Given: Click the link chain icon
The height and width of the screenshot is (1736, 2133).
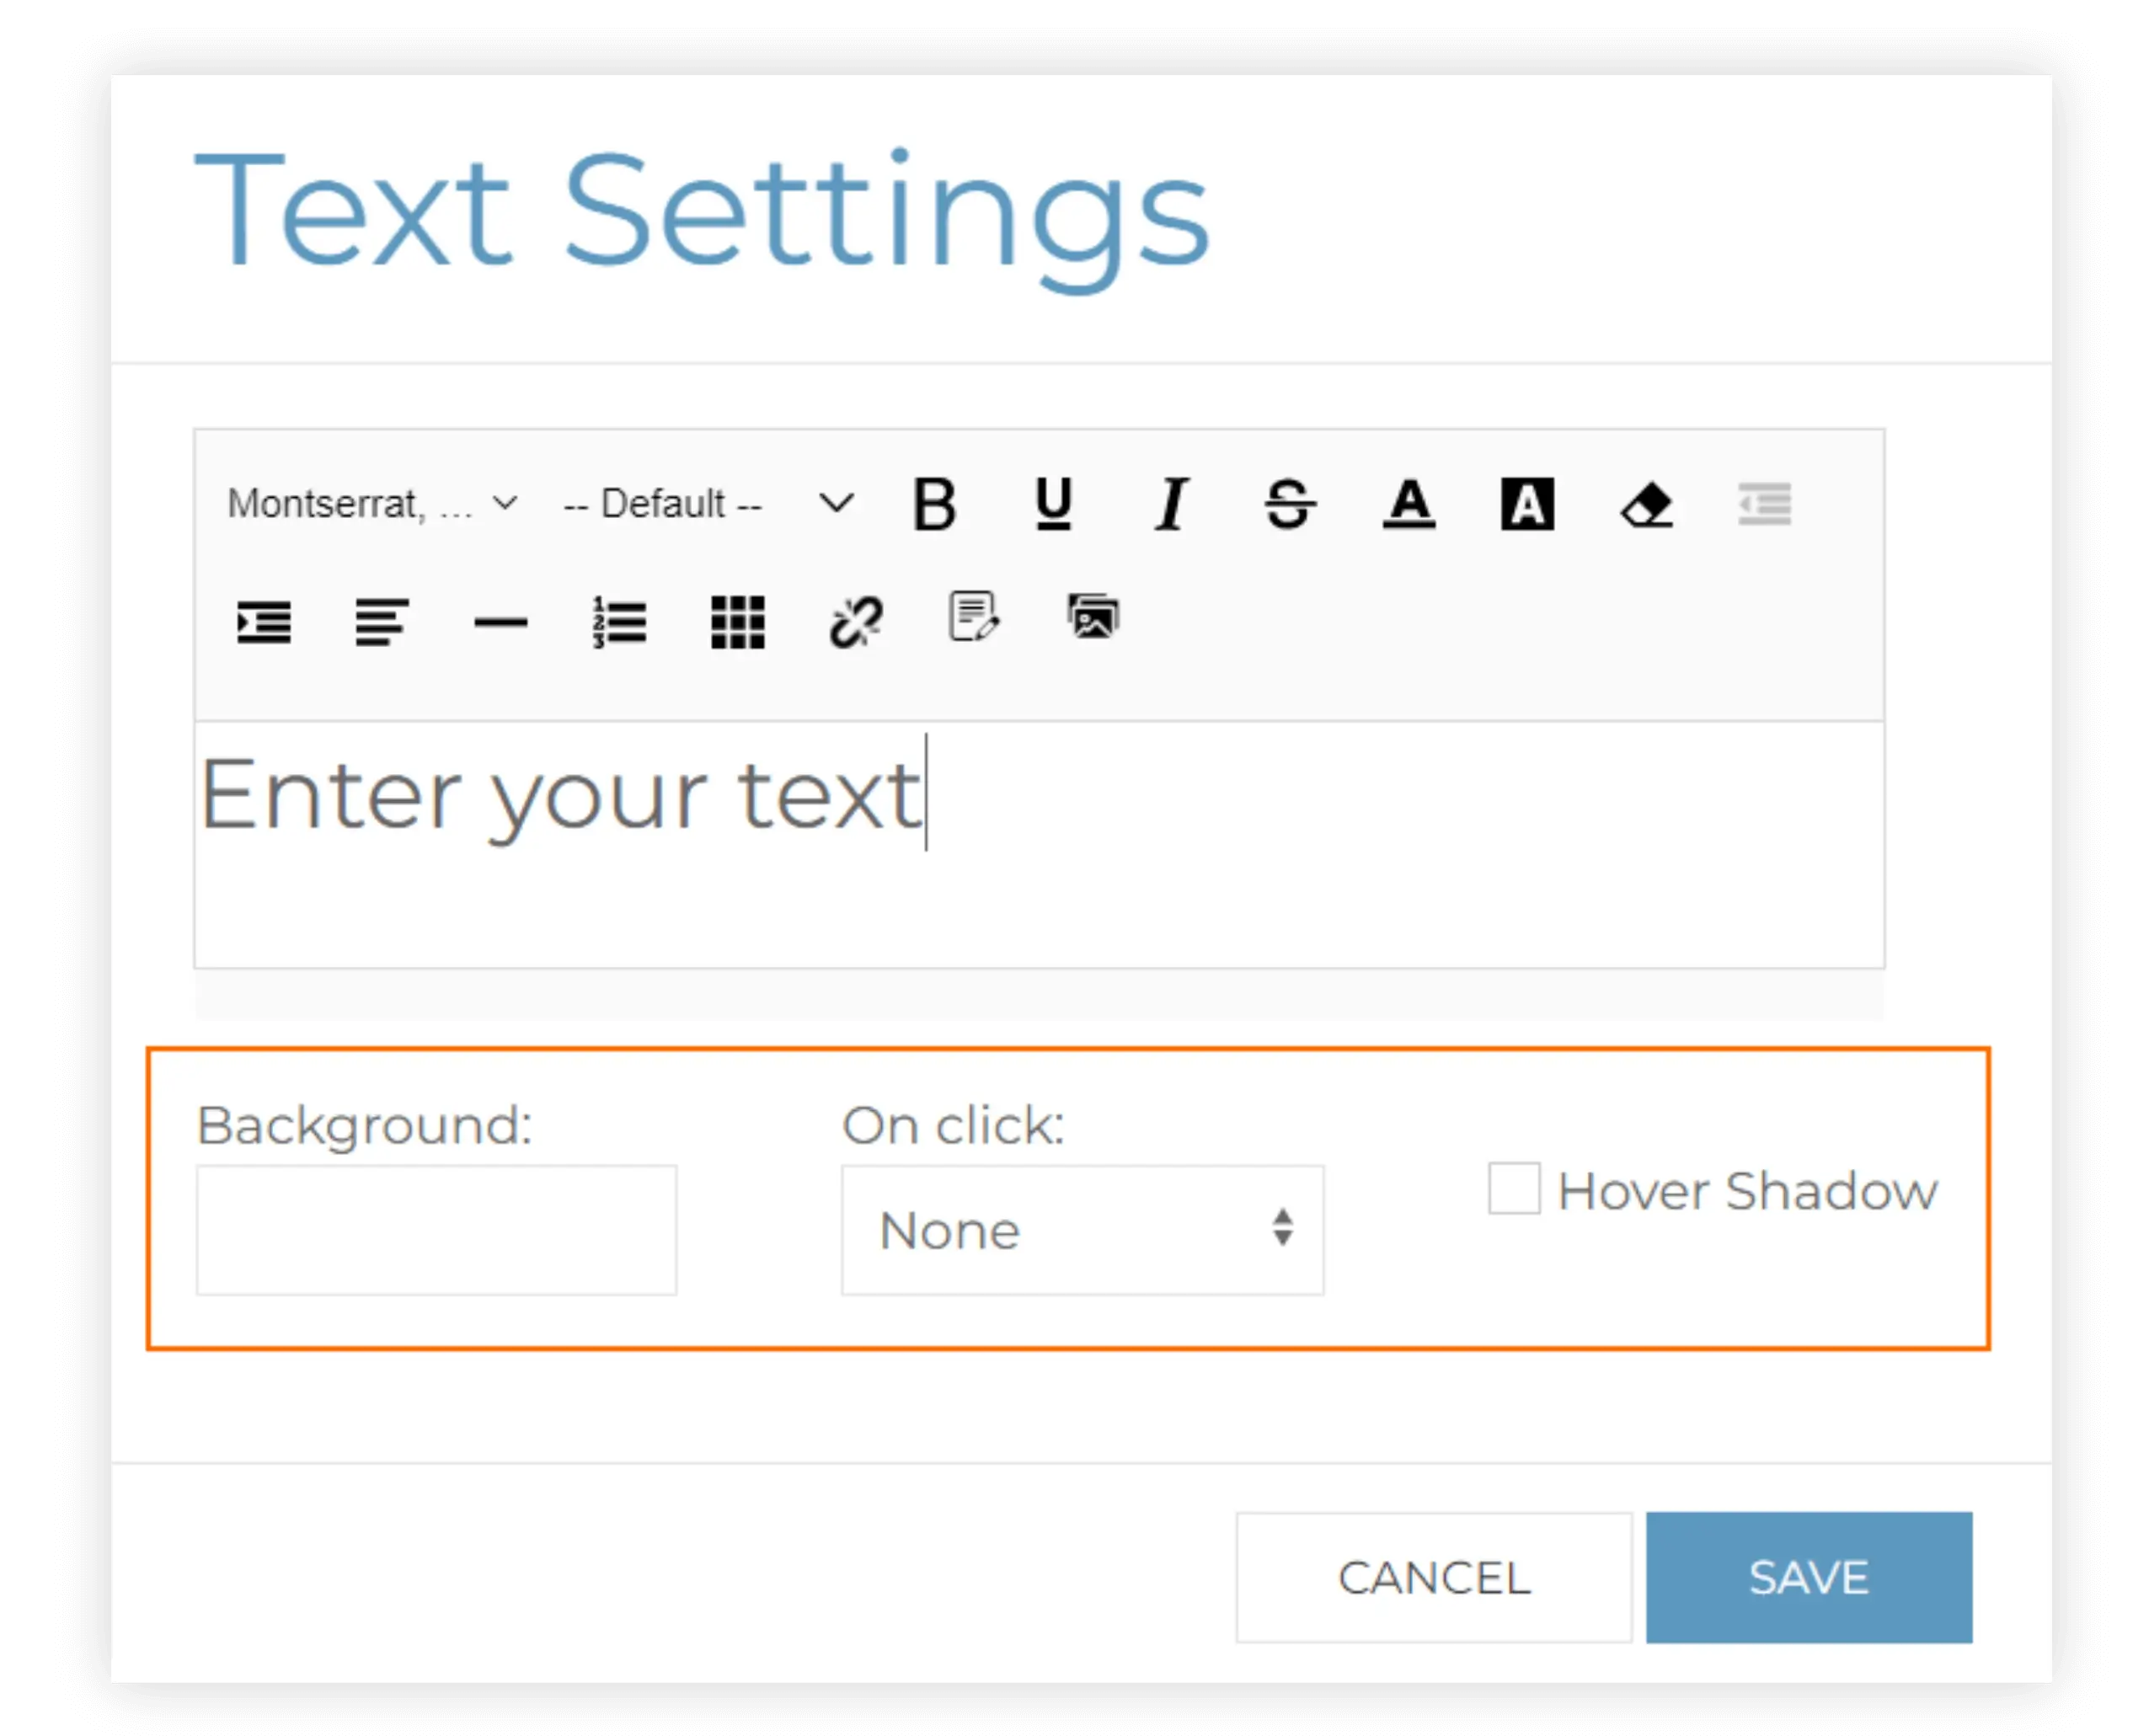Looking at the screenshot, I should coord(856,622).
